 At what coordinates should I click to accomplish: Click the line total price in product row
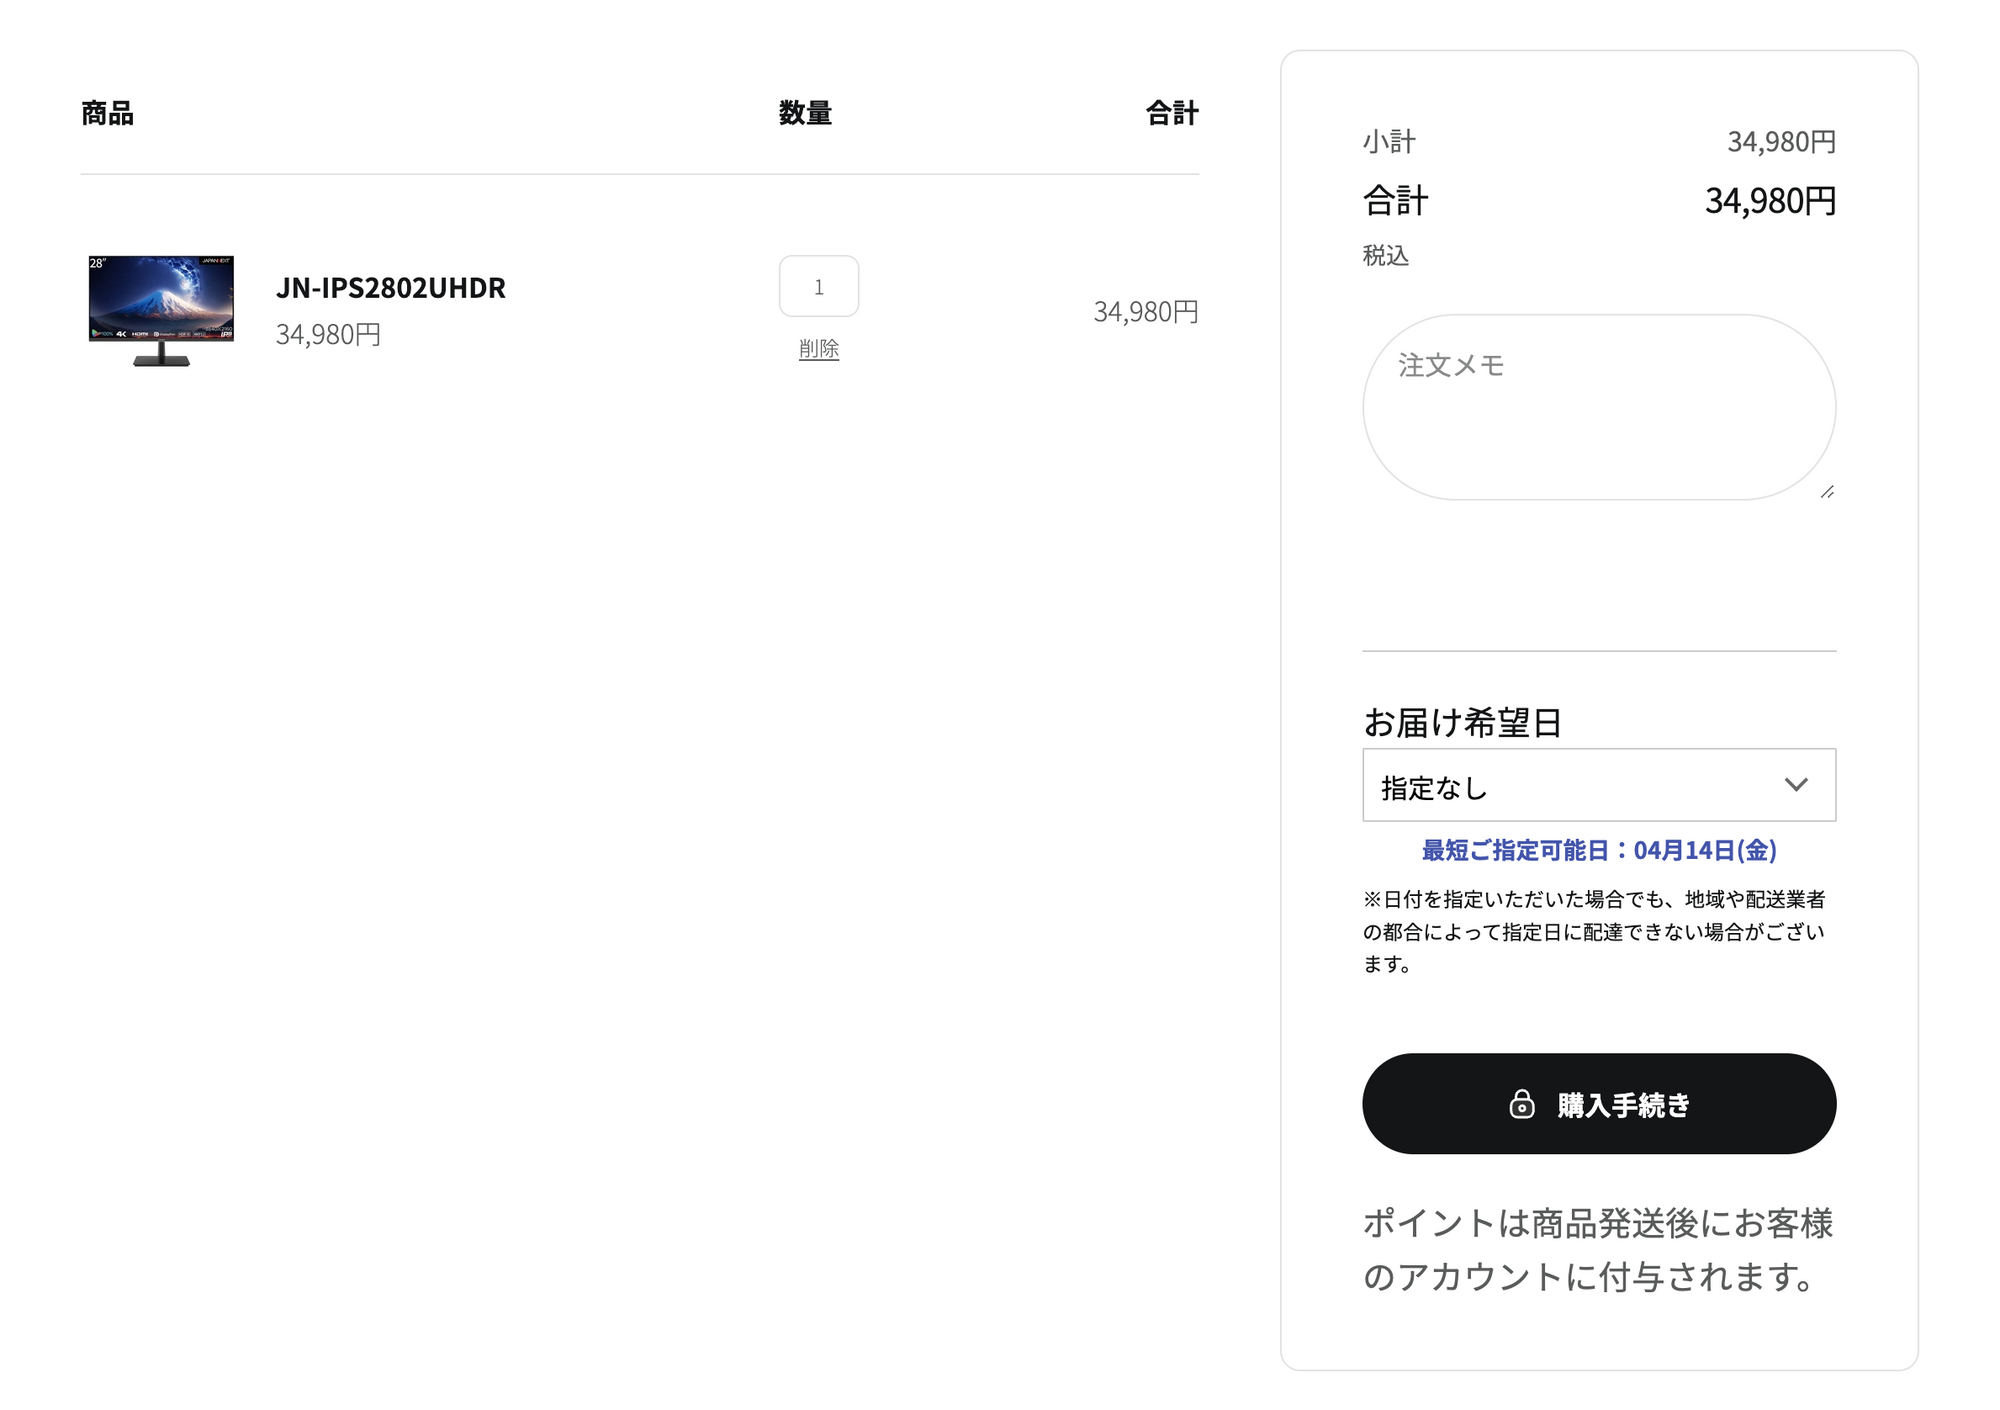1145,312
